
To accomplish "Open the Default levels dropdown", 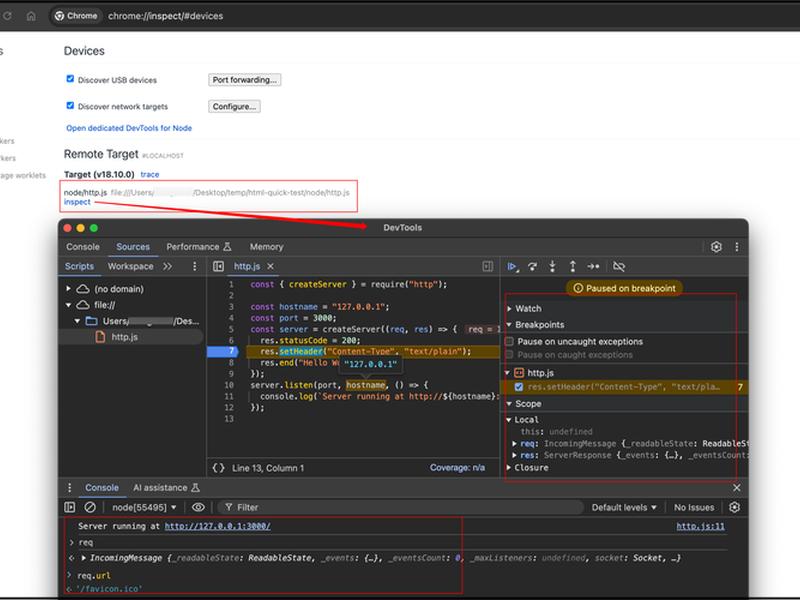I will [624, 507].
